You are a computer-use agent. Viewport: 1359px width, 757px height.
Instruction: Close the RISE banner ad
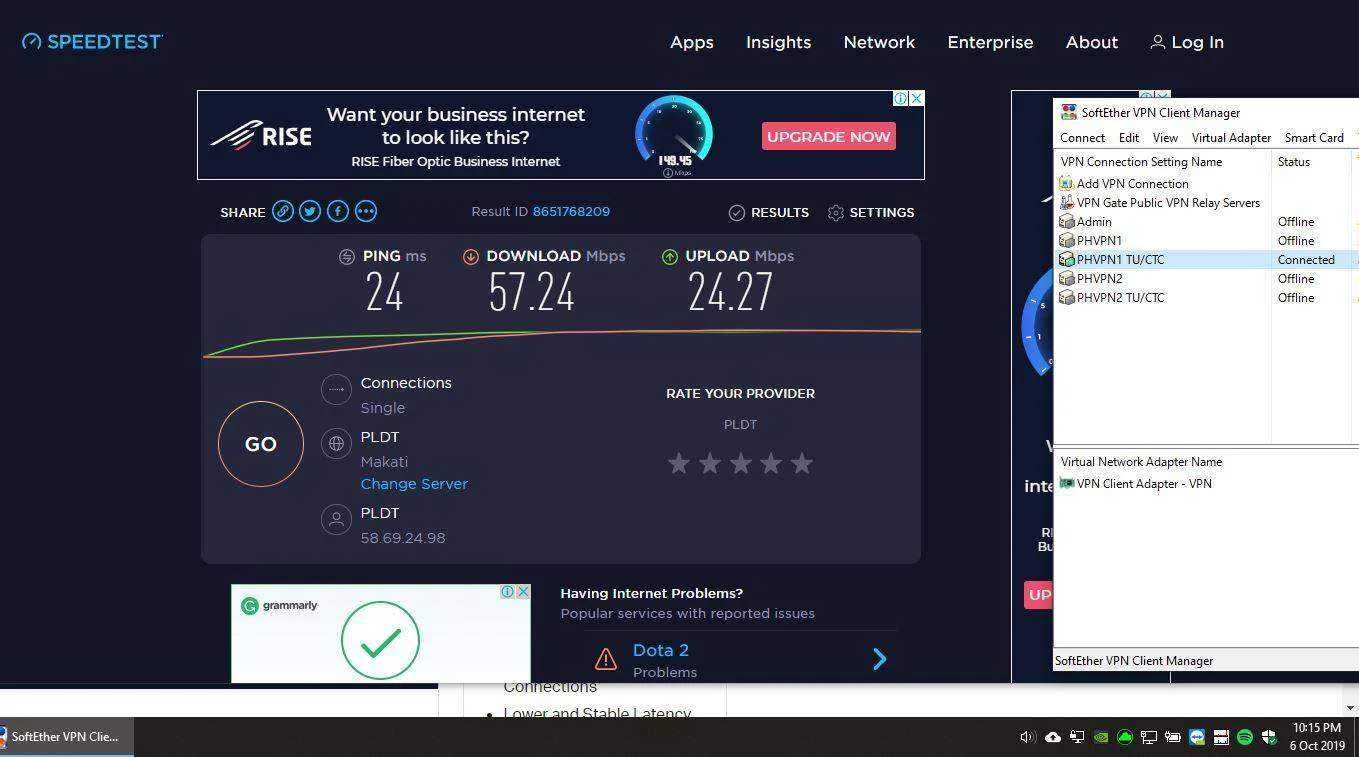tap(916, 98)
